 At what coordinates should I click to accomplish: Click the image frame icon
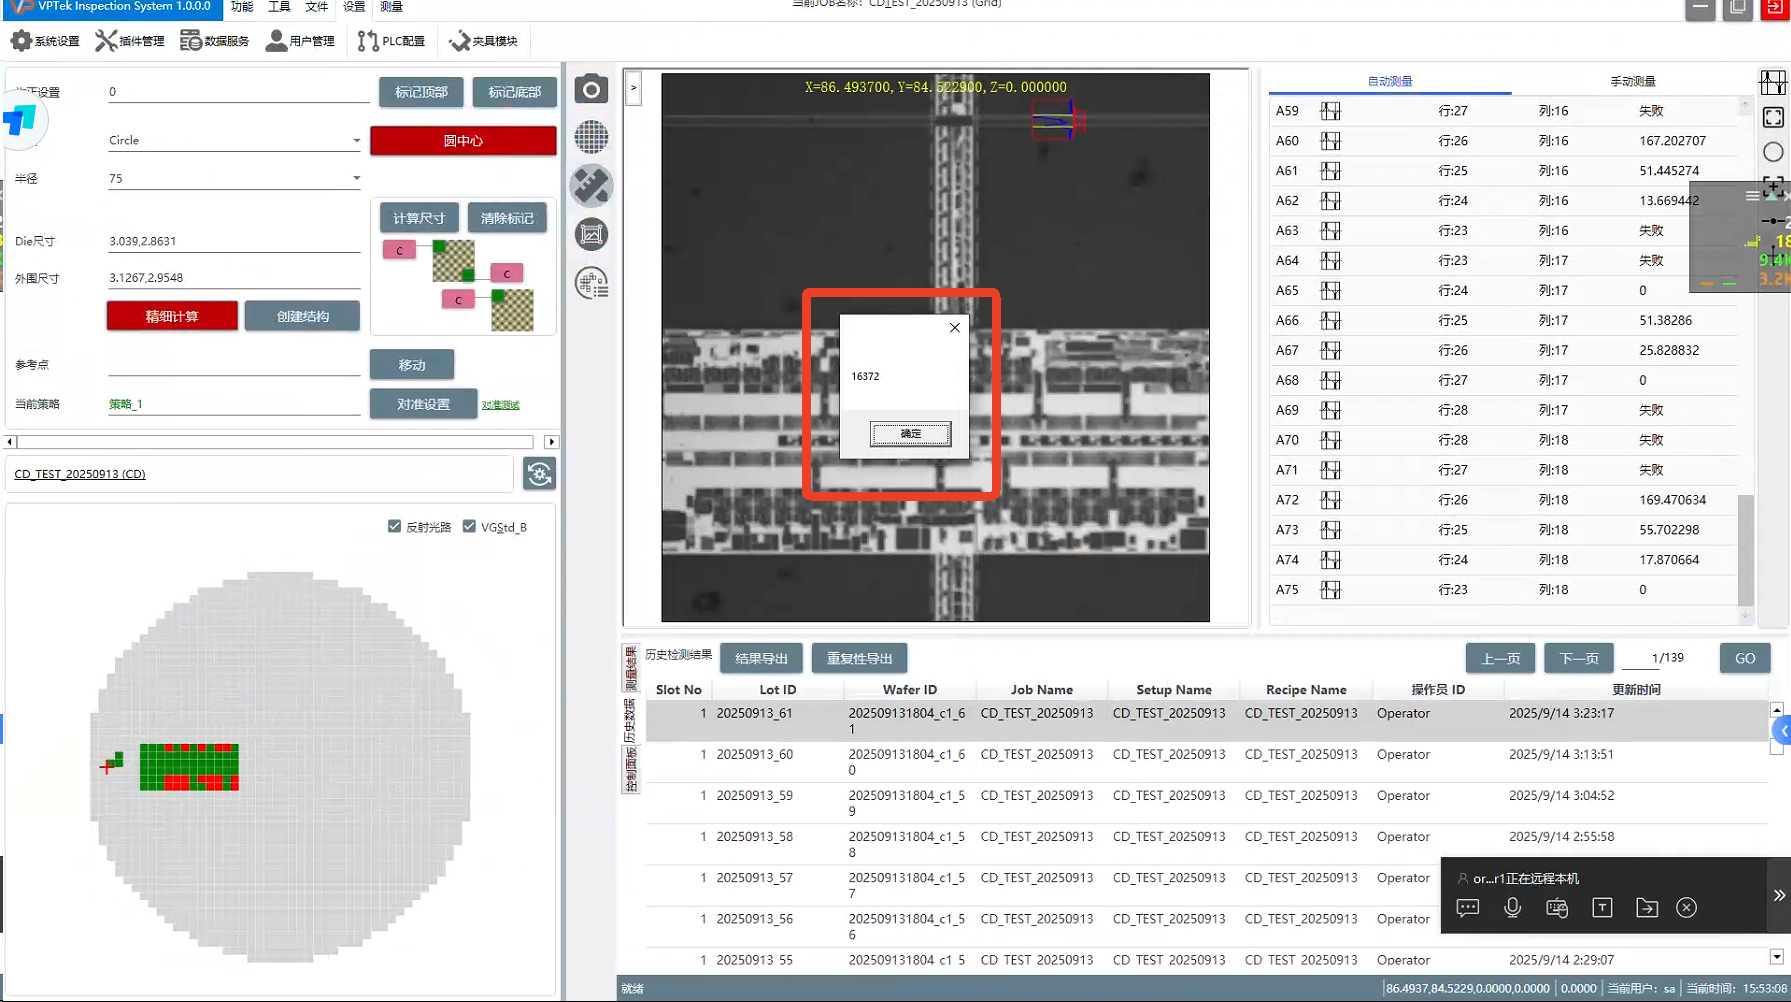point(591,234)
